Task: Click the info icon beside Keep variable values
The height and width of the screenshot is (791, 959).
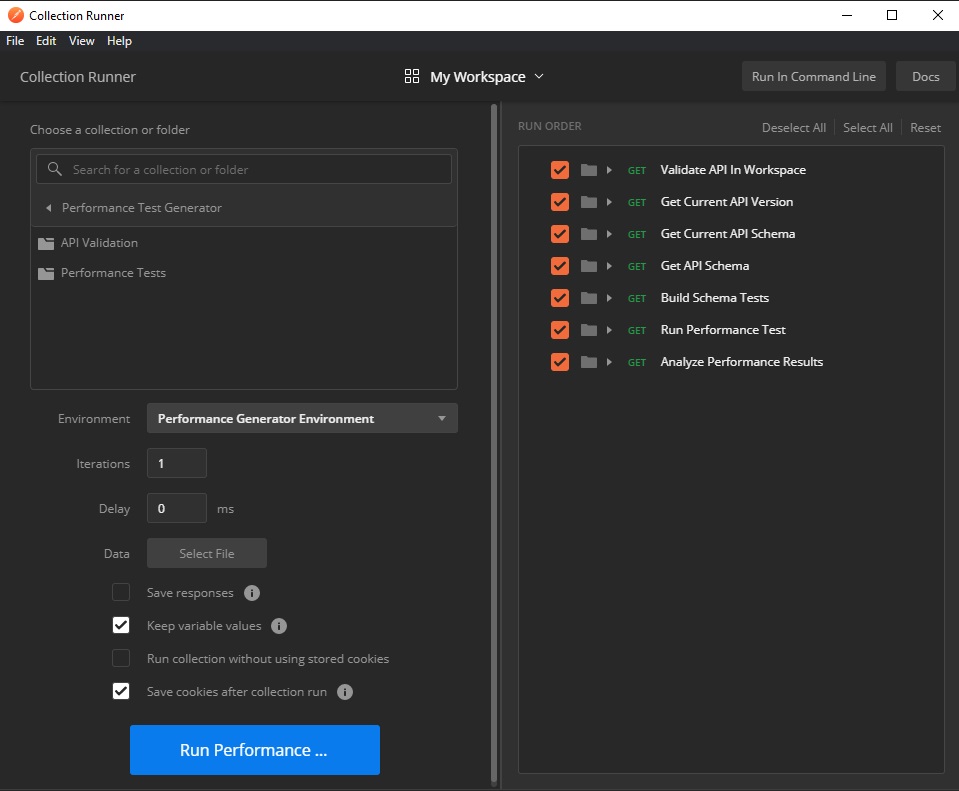Action: point(279,626)
